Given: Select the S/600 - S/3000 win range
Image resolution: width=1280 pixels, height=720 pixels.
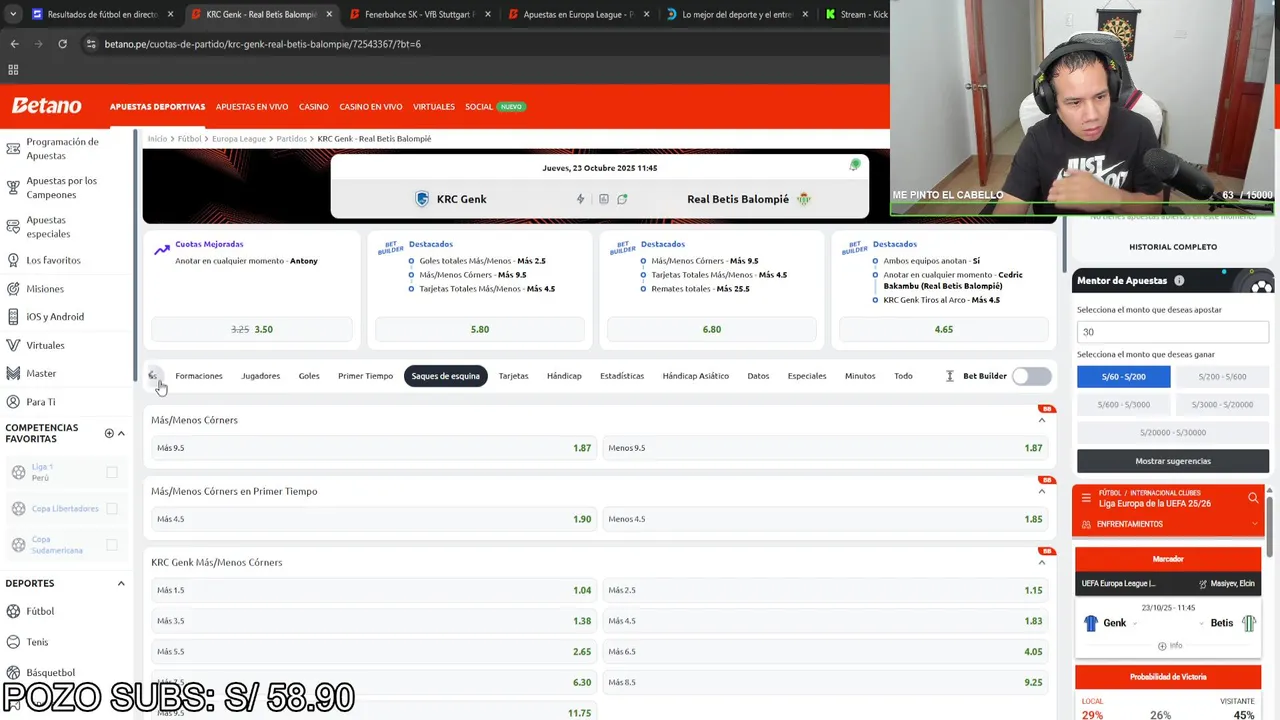Looking at the screenshot, I should (x=1123, y=404).
